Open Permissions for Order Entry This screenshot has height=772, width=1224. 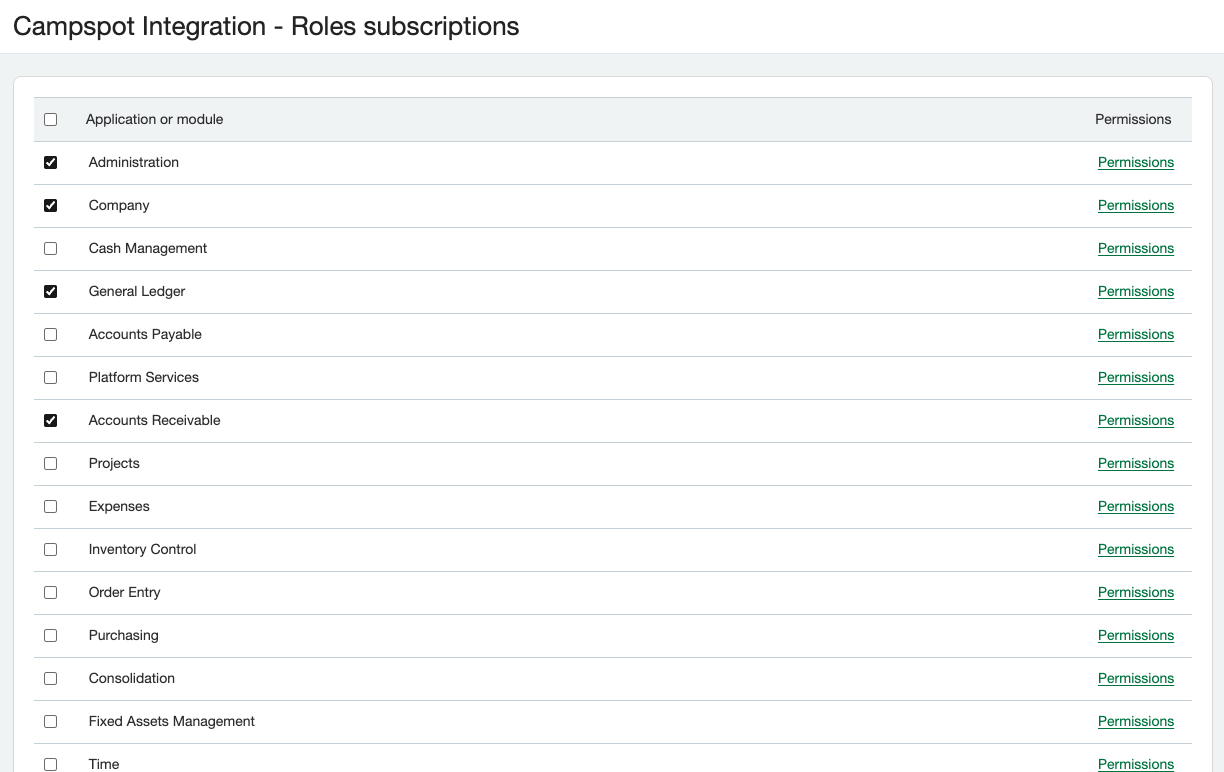click(1136, 592)
